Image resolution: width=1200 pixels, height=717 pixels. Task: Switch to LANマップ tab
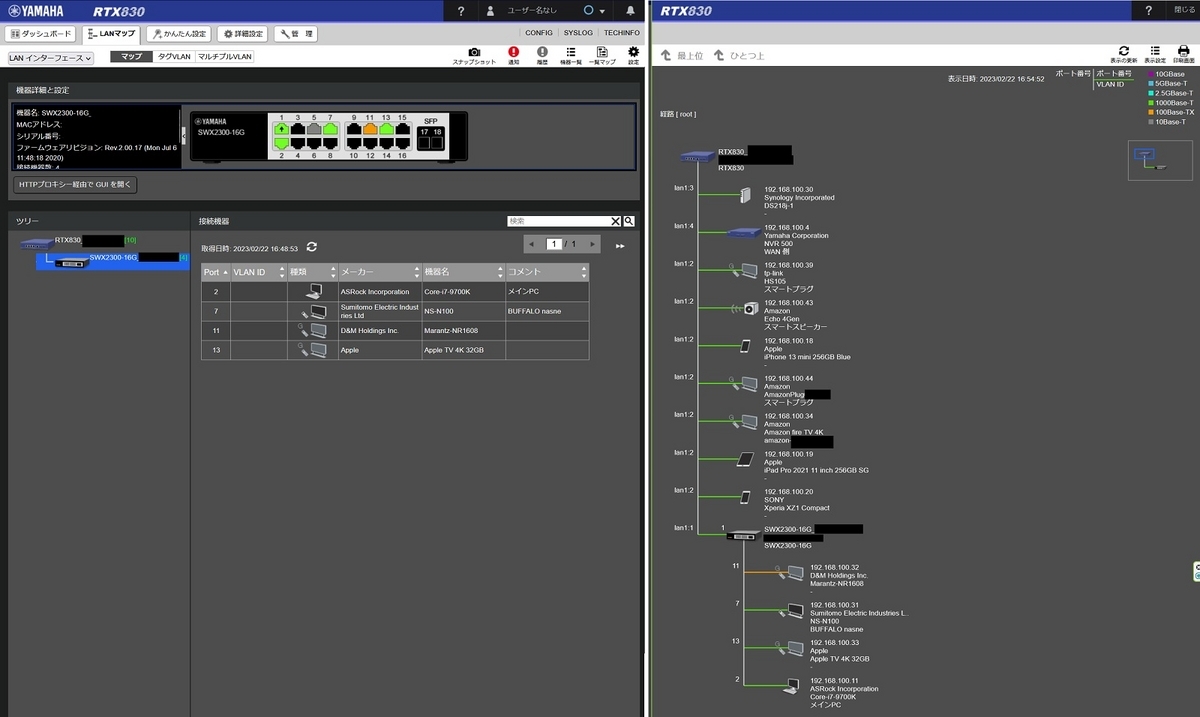pos(111,34)
